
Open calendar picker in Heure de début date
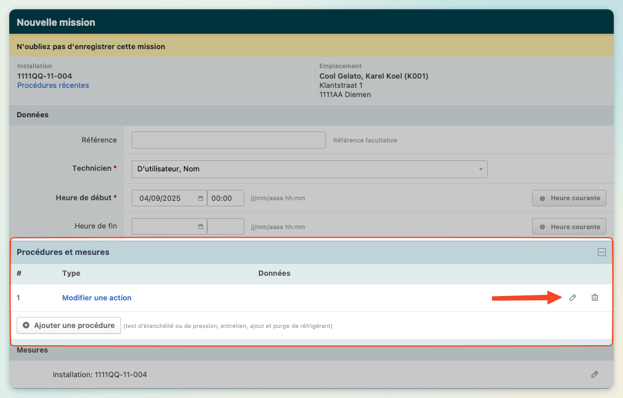click(200, 198)
